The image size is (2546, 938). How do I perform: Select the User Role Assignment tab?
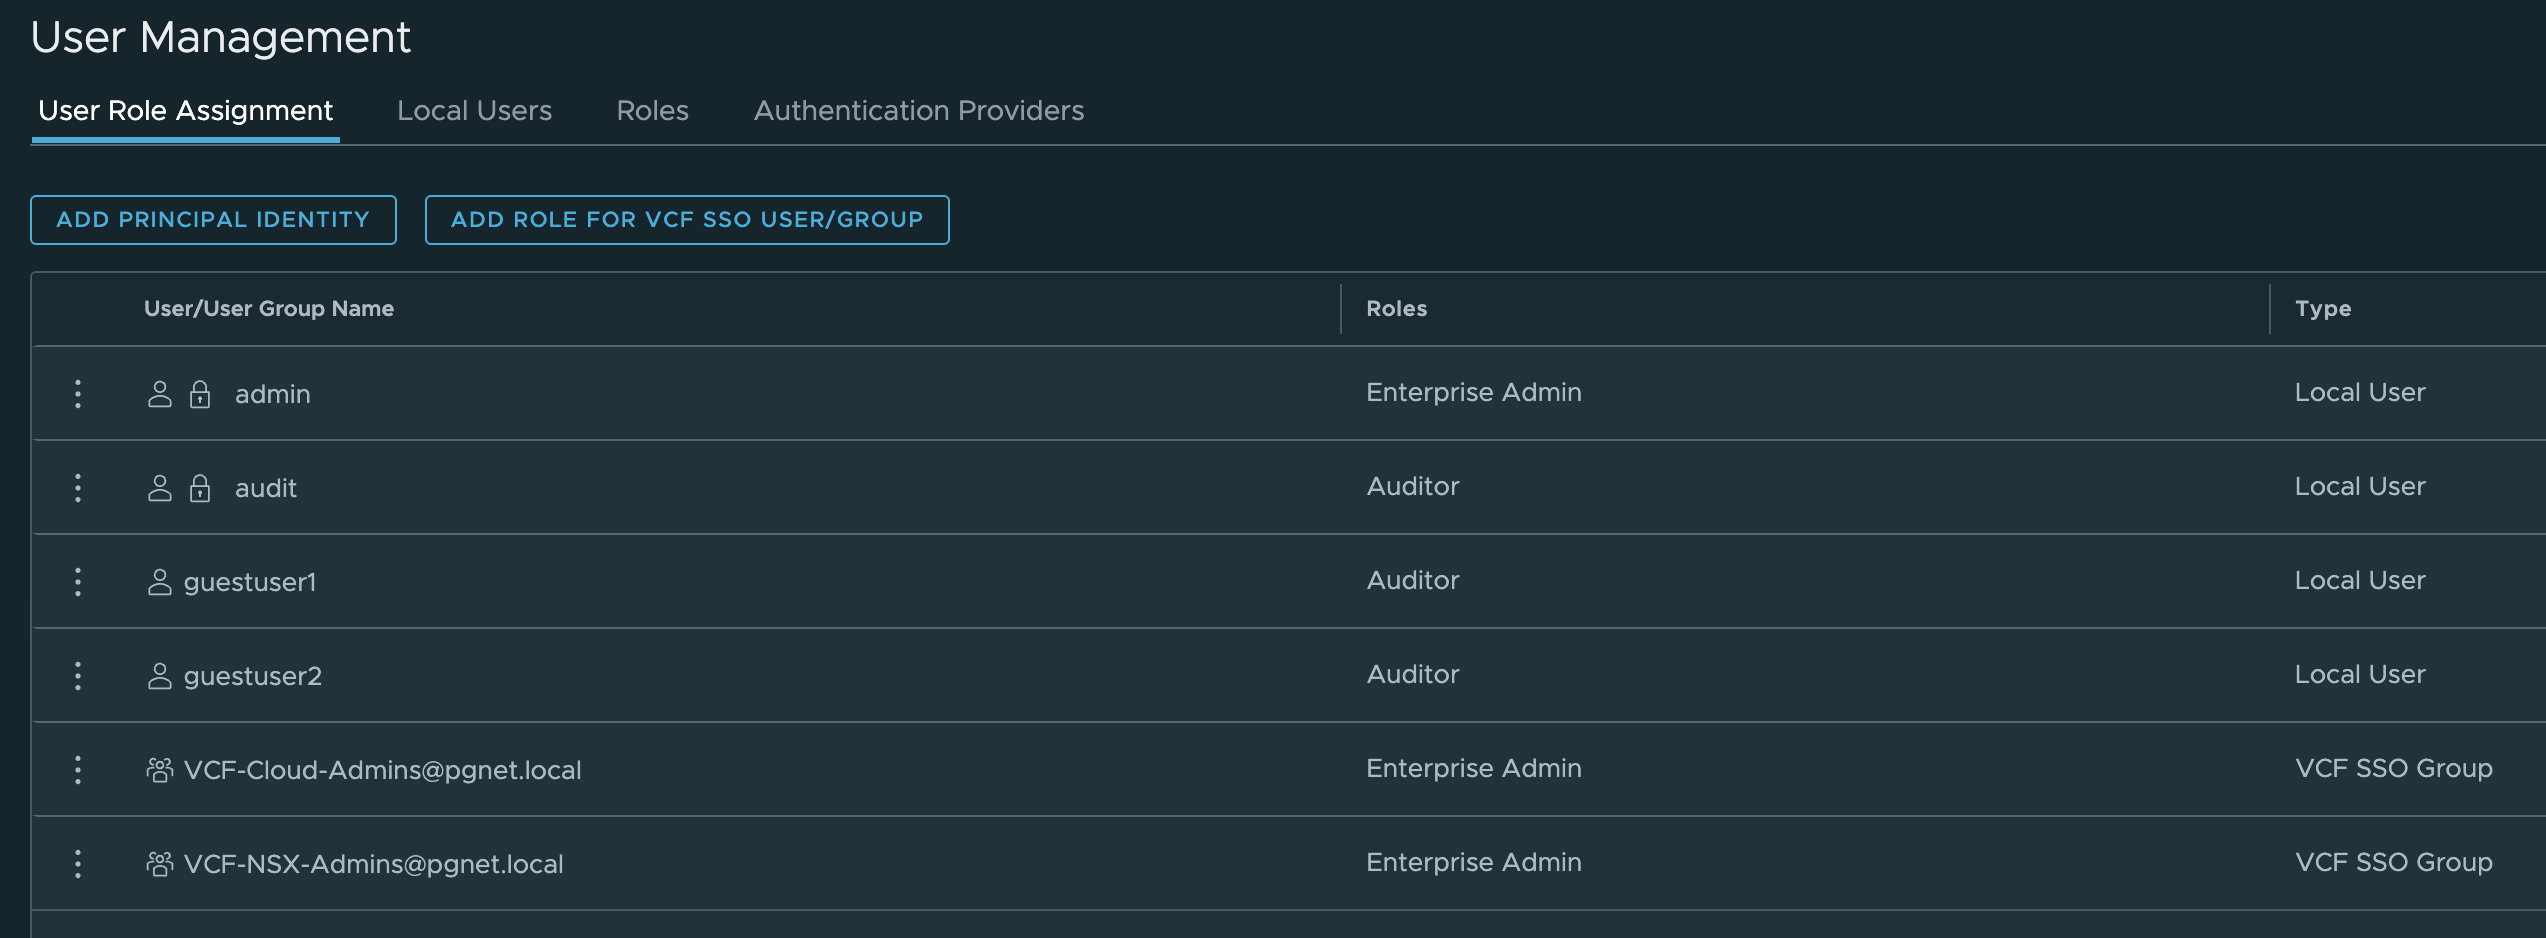(x=185, y=111)
